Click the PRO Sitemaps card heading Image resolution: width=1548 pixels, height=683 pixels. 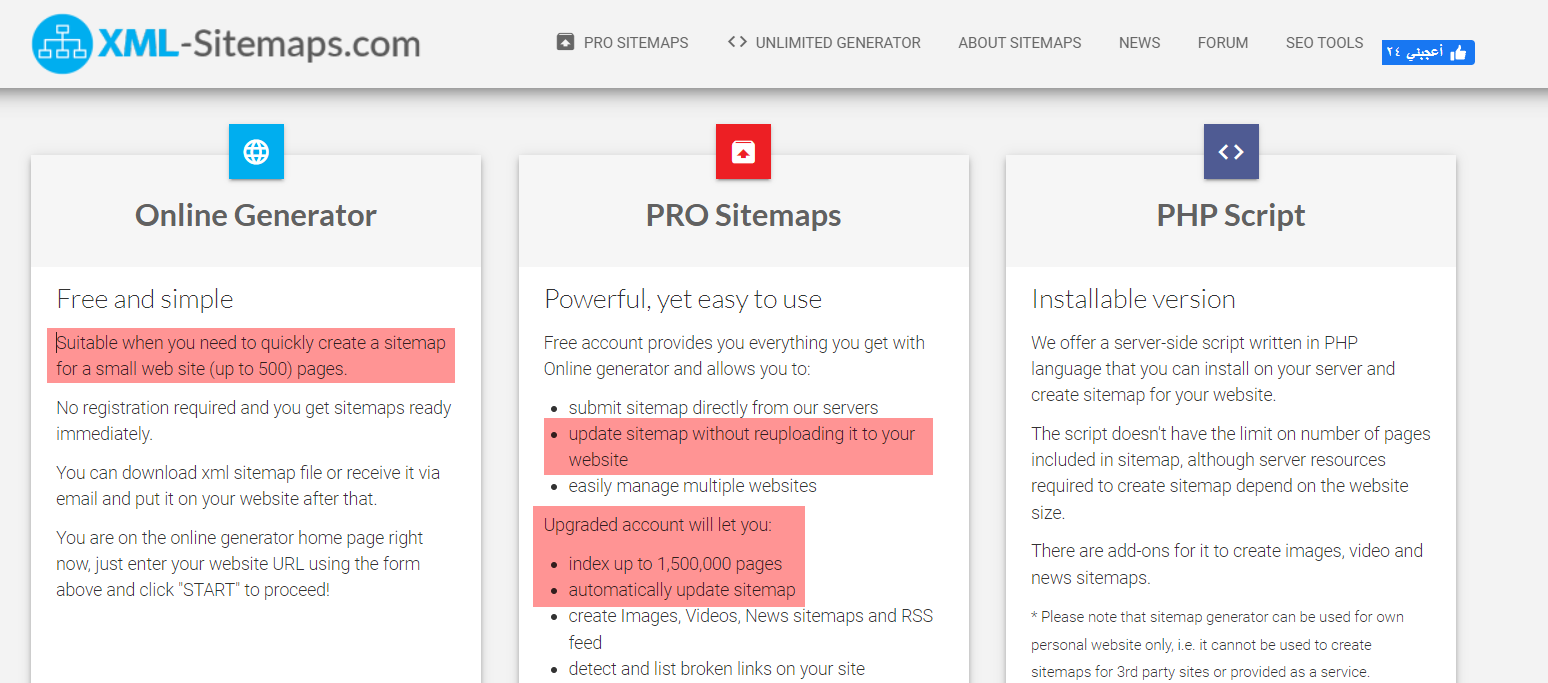tap(743, 215)
